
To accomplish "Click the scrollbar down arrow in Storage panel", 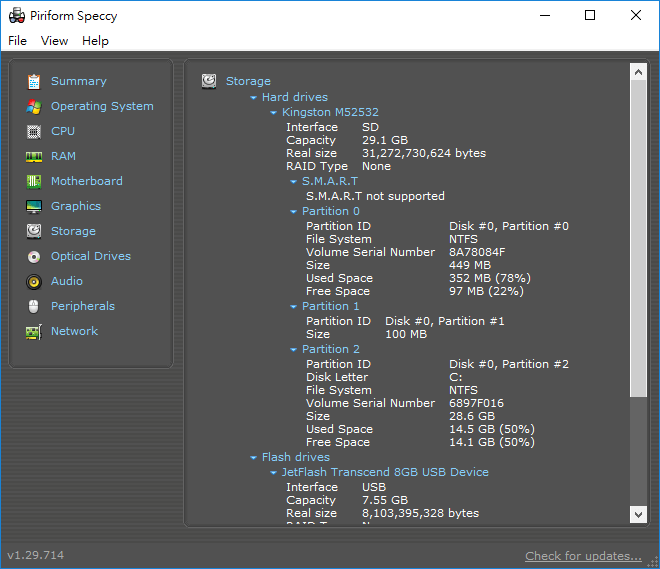I will coord(639,514).
